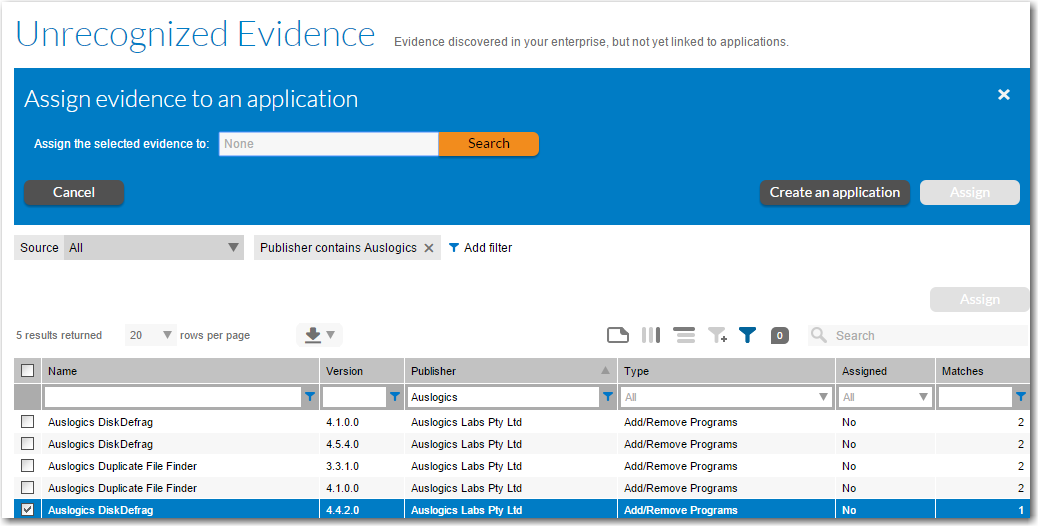Sort by the Version column header
The height and width of the screenshot is (526, 1038).
[362, 371]
